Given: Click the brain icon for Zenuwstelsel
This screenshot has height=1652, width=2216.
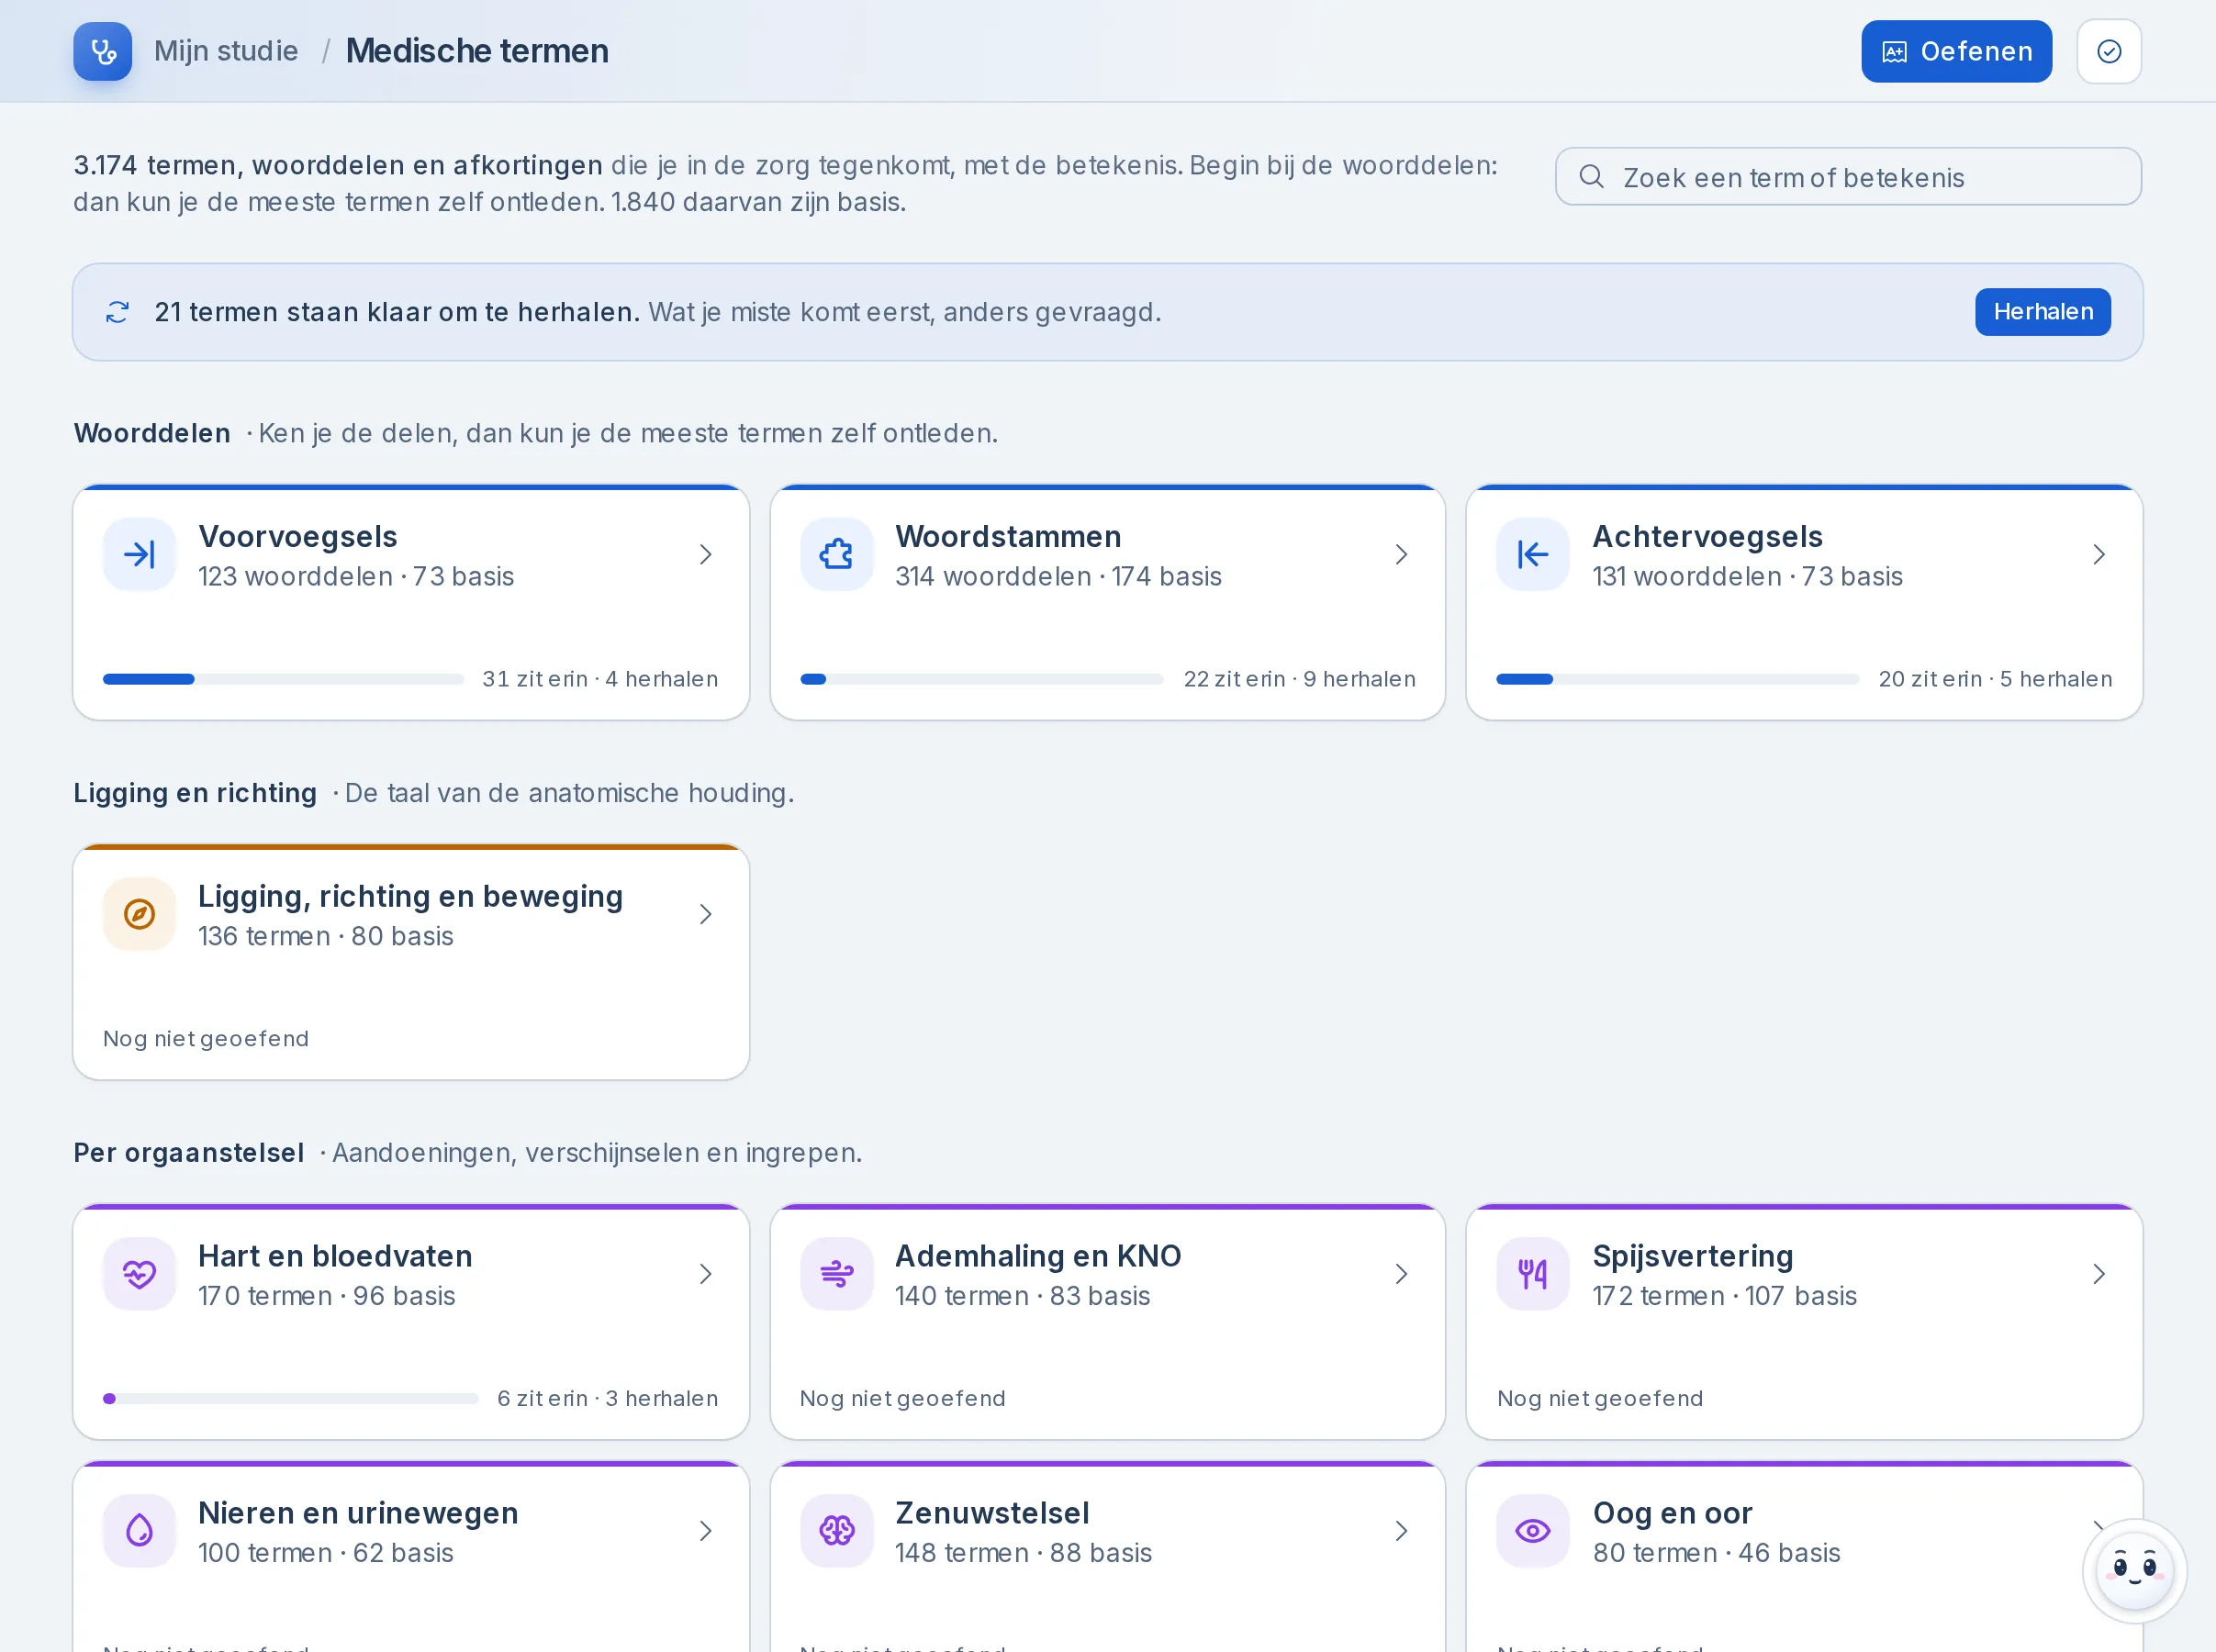Looking at the screenshot, I should pos(836,1530).
